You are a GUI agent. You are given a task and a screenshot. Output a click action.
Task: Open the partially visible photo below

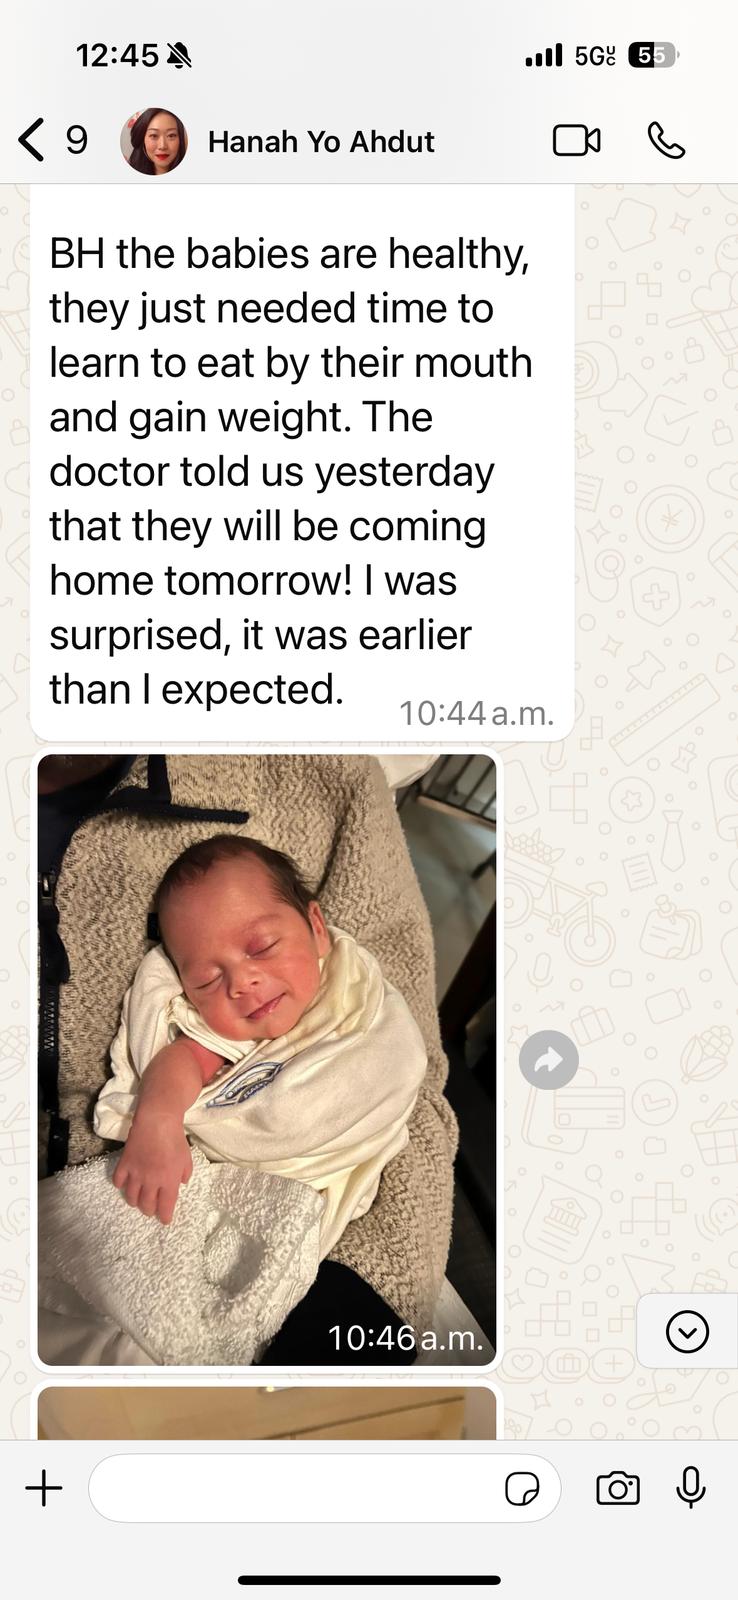pos(267,1412)
